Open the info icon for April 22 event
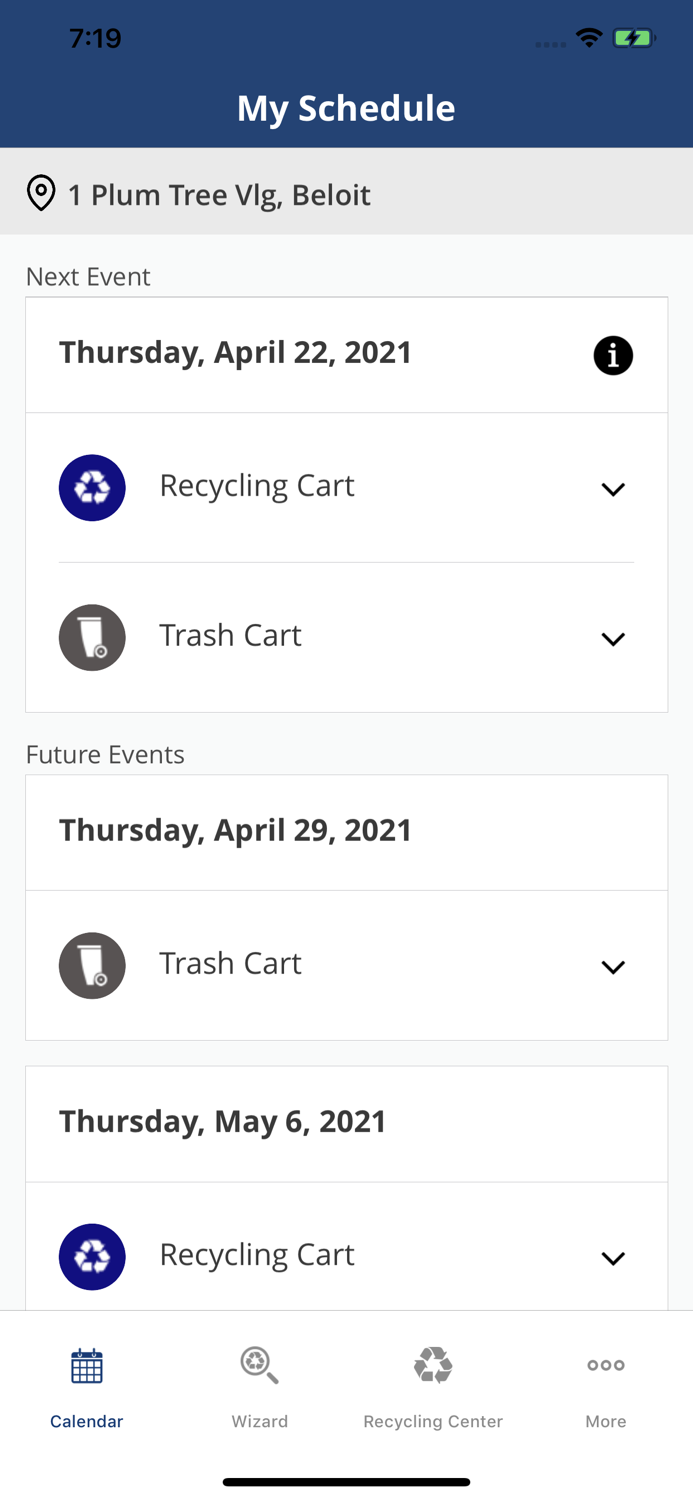The height and width of the screenshot is (1500, 693). tap(614, 355)
